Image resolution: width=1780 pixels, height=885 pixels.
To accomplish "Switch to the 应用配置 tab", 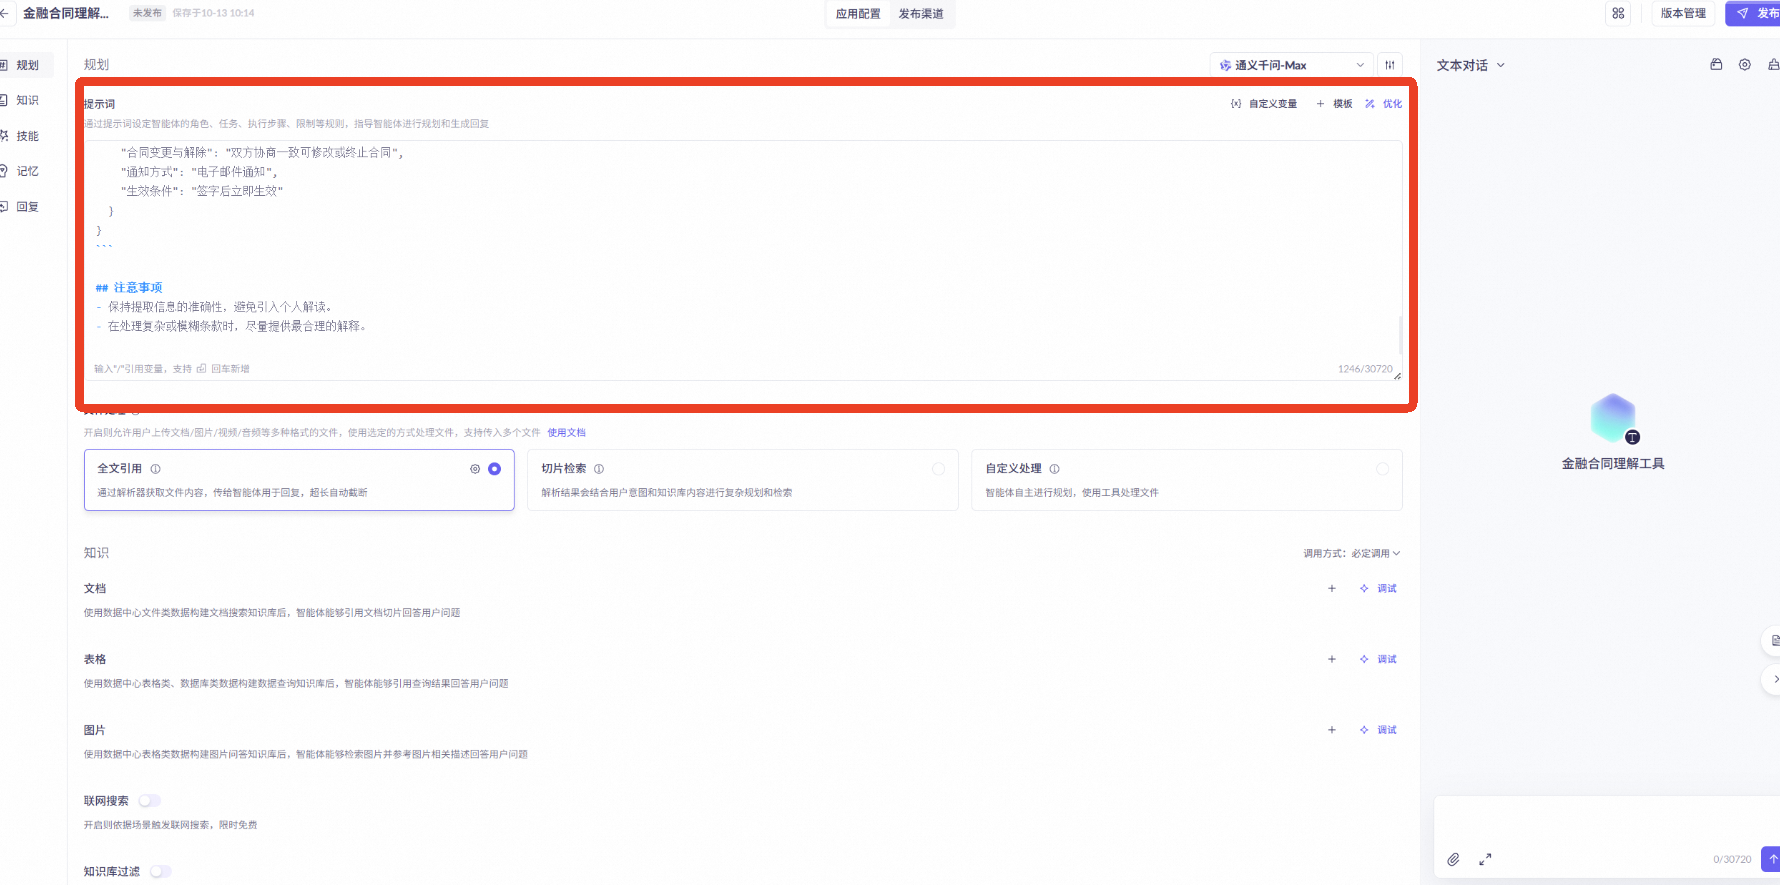I will [858, 14].
